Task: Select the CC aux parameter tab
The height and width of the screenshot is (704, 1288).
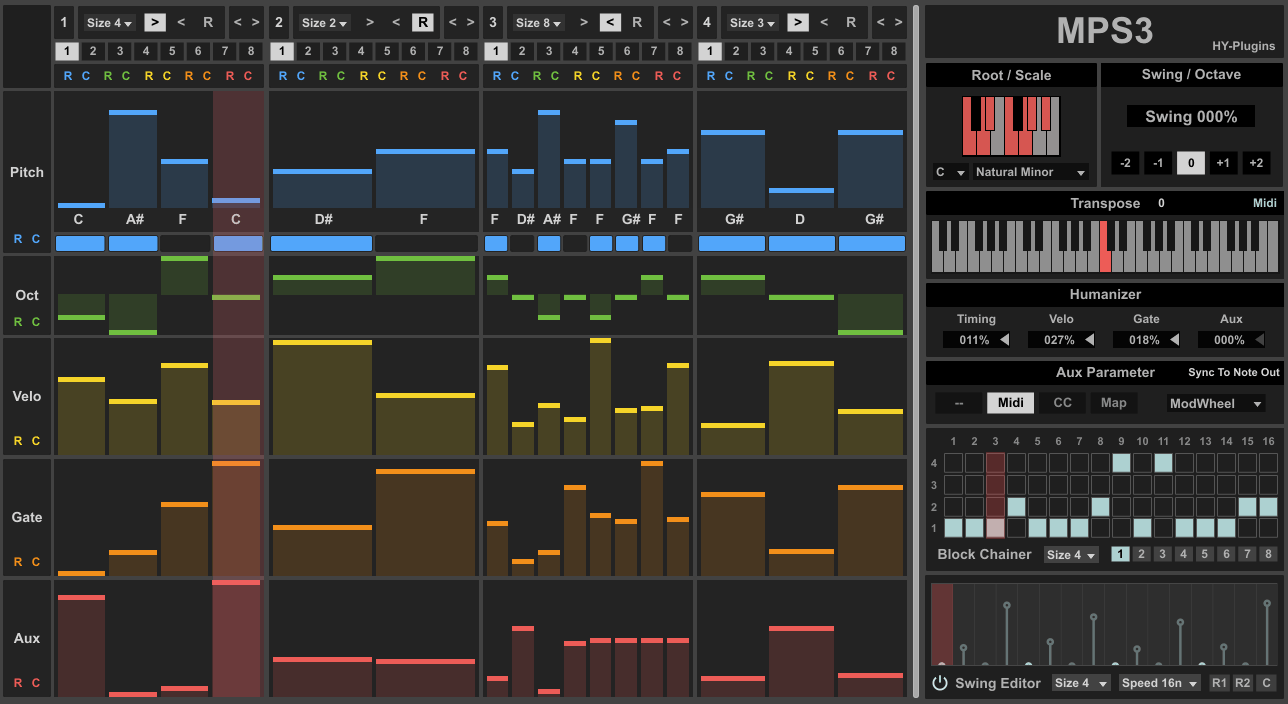Action: point(1062,403)
